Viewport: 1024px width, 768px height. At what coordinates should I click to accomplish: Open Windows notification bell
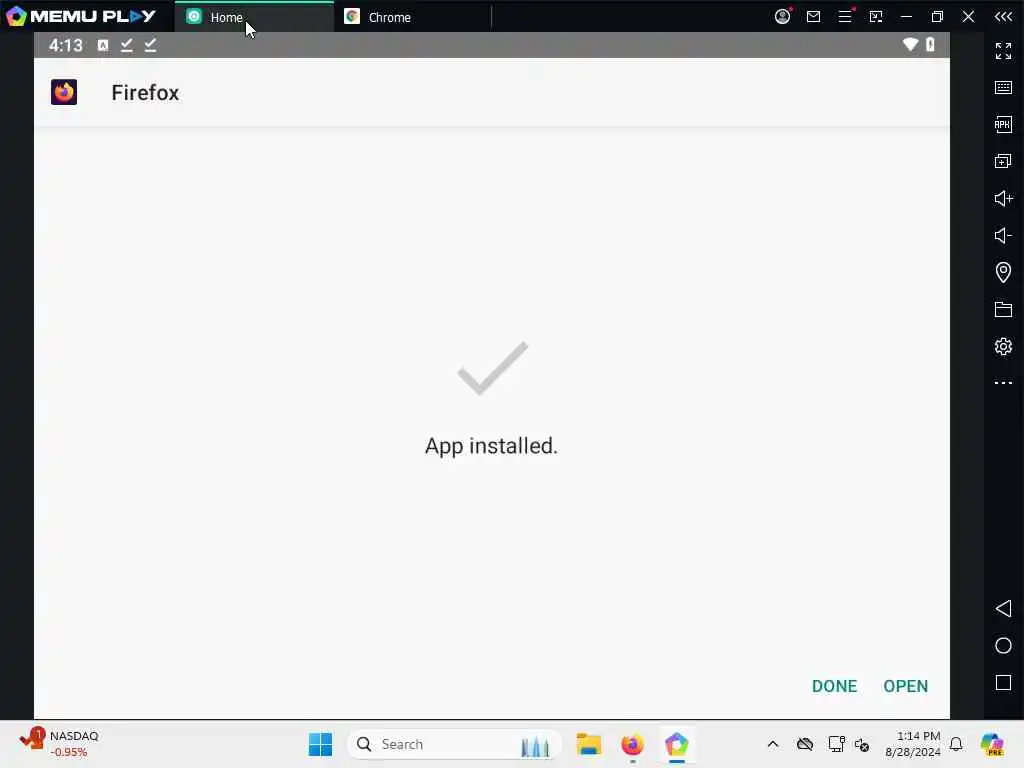956,744
